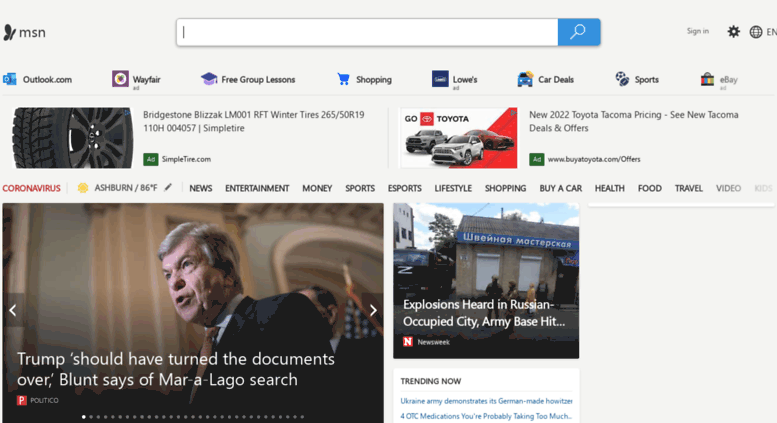Click the Outlook.com text link
The height and width of the screenshot is (423, 777).
[47, 79]
